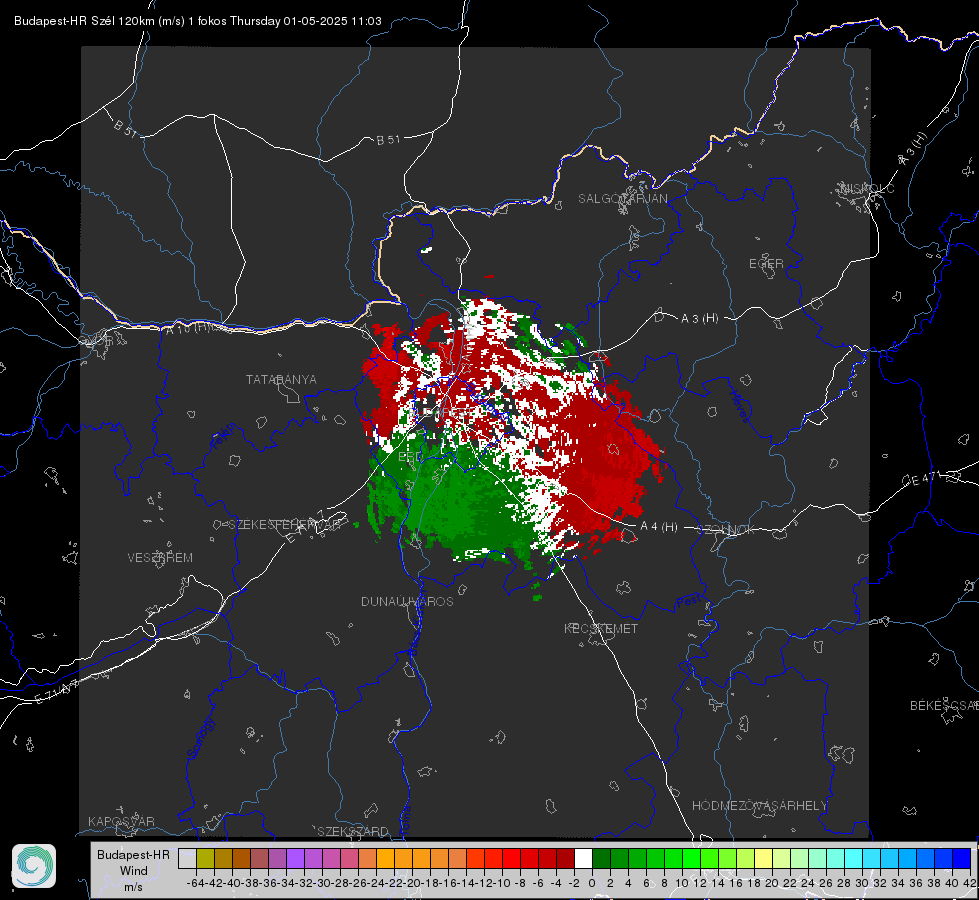Click the radar title text with the date
The width and height of the screenshot is (979, 900).
point(197,21)
